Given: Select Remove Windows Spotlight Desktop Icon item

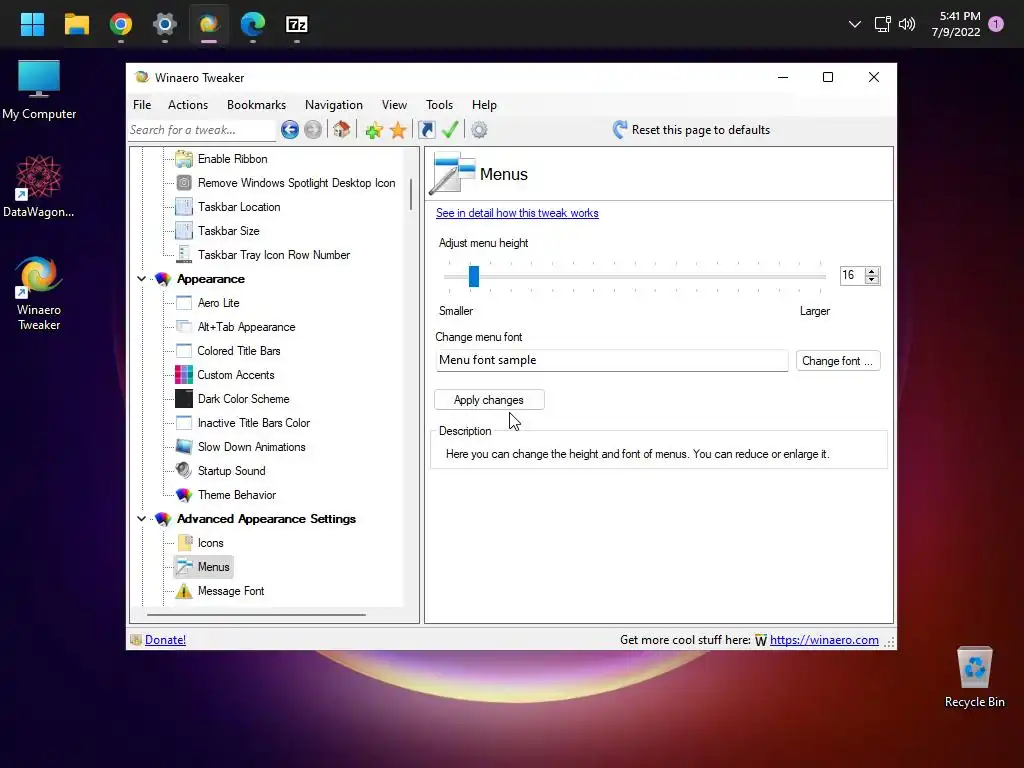Looking at the screenshot, I should [296, 183].
